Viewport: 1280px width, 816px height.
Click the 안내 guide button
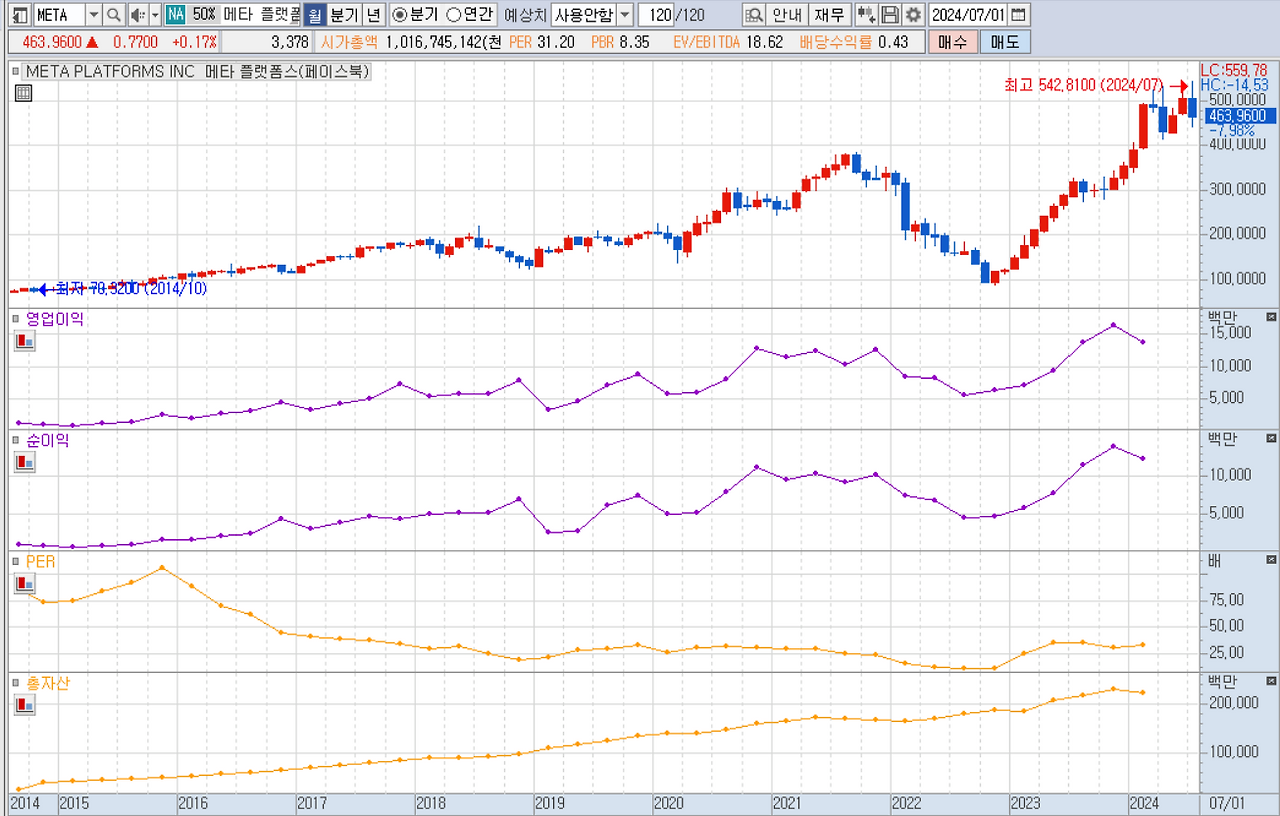click(x=787, y=15)
